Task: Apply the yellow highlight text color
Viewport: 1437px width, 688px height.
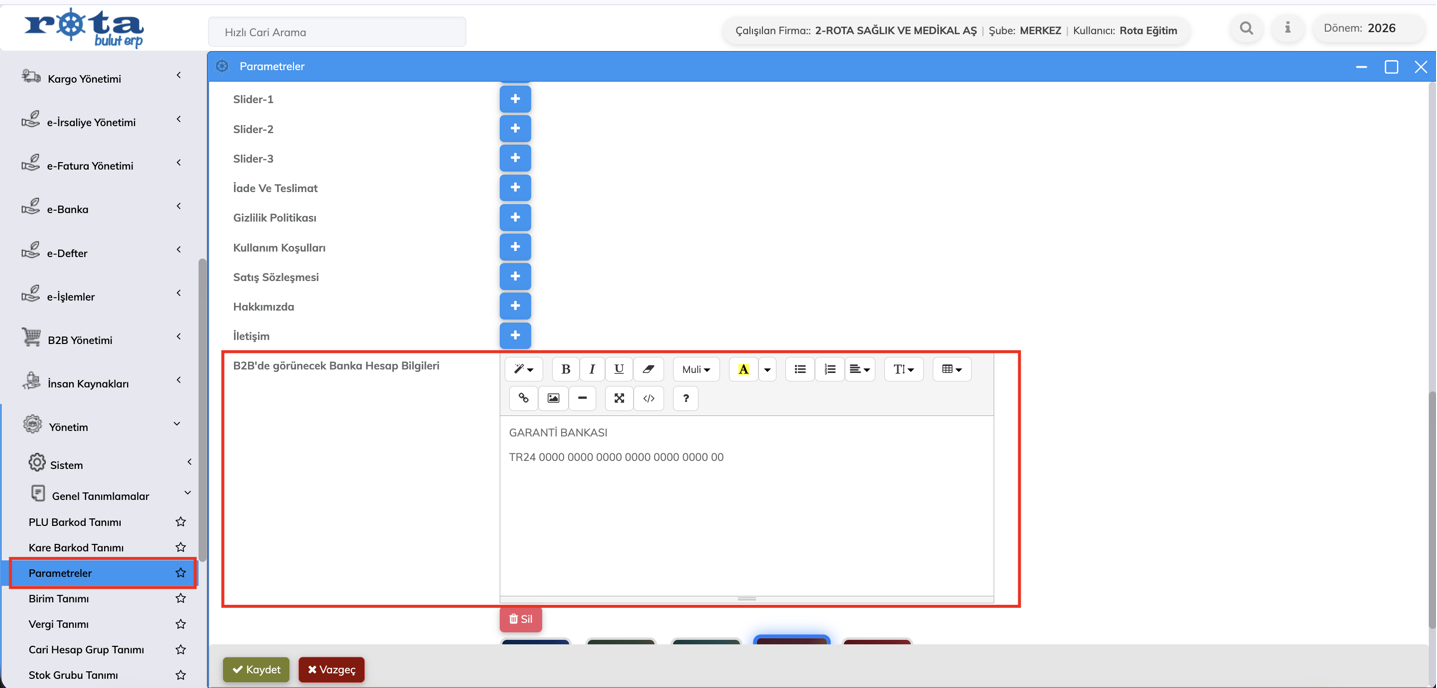Action: click(743, 369)
